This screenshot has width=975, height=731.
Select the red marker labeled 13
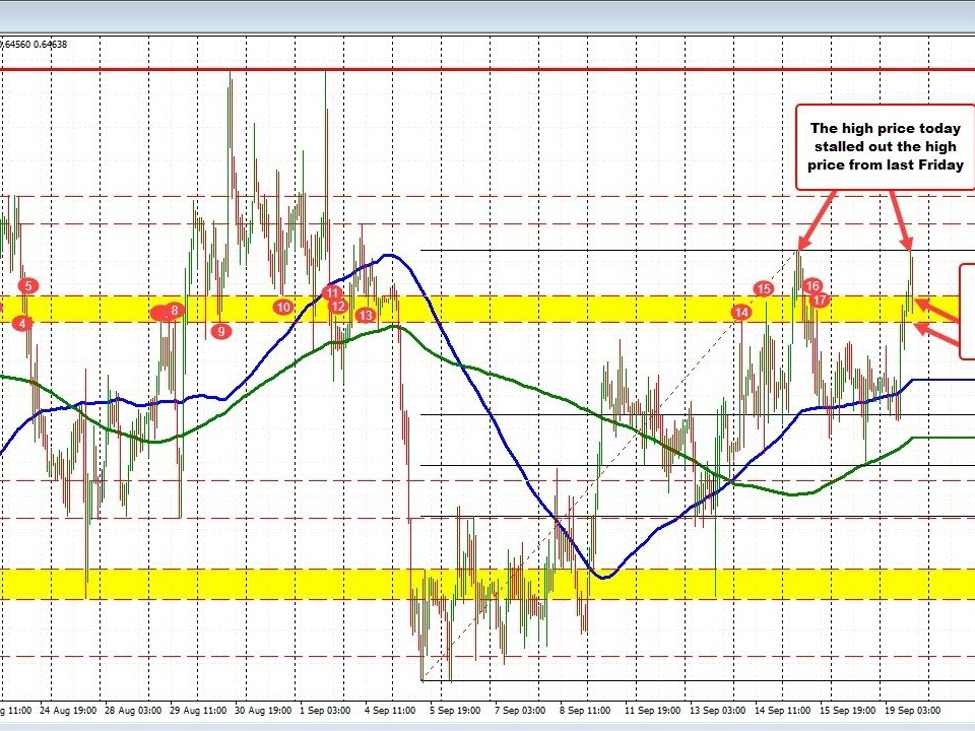point(366,315)
